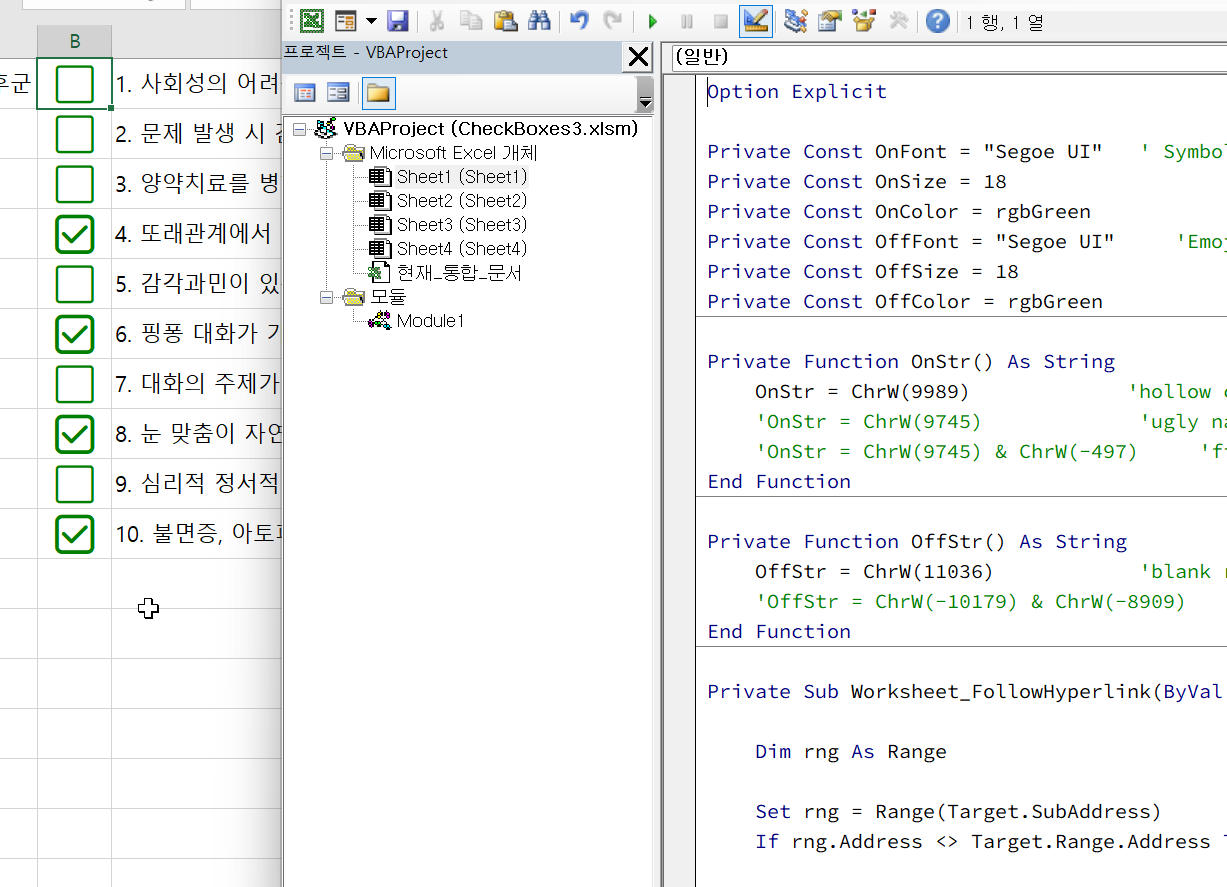Select VBAProject (CheckBoxes3.xlsm) in tree
Viewport: 1227px width, 887px height.
(x=490, y=128)
